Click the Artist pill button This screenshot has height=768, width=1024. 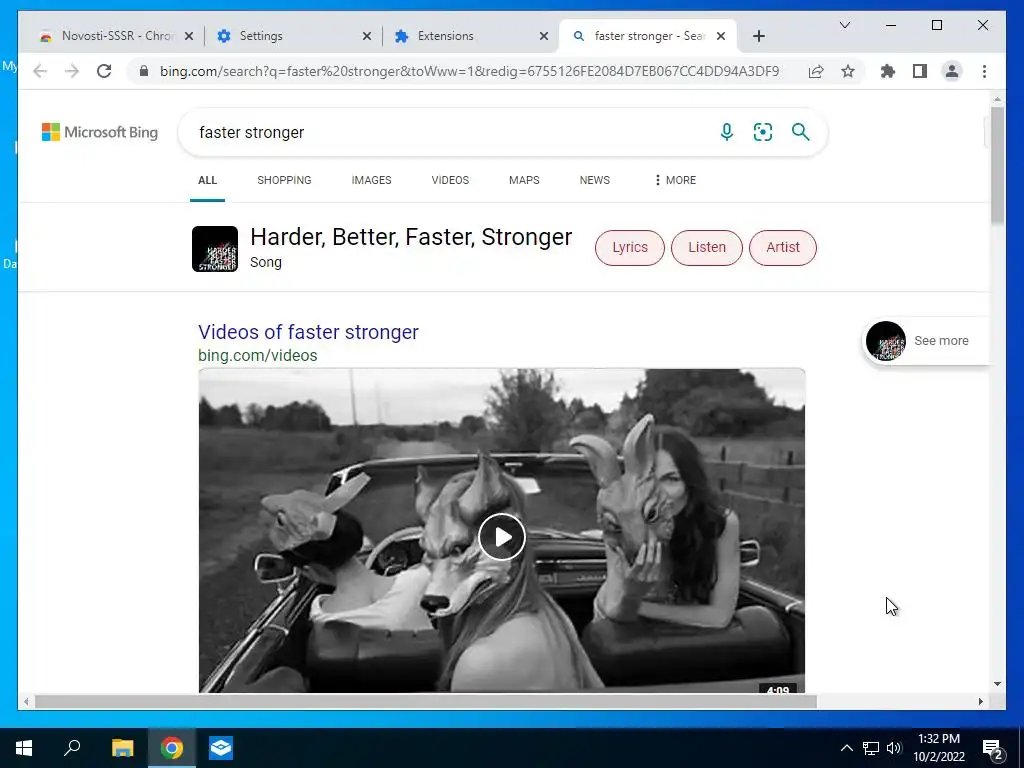tap(782, 248)
